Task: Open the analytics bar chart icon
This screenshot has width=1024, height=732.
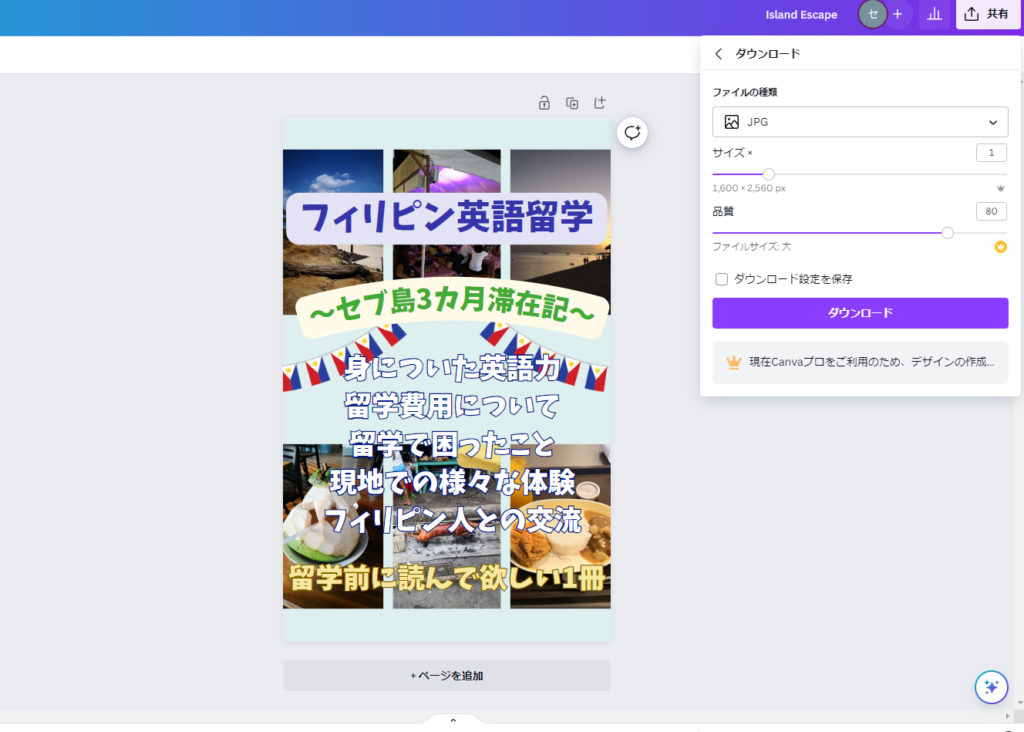Action: pos(934,15)
